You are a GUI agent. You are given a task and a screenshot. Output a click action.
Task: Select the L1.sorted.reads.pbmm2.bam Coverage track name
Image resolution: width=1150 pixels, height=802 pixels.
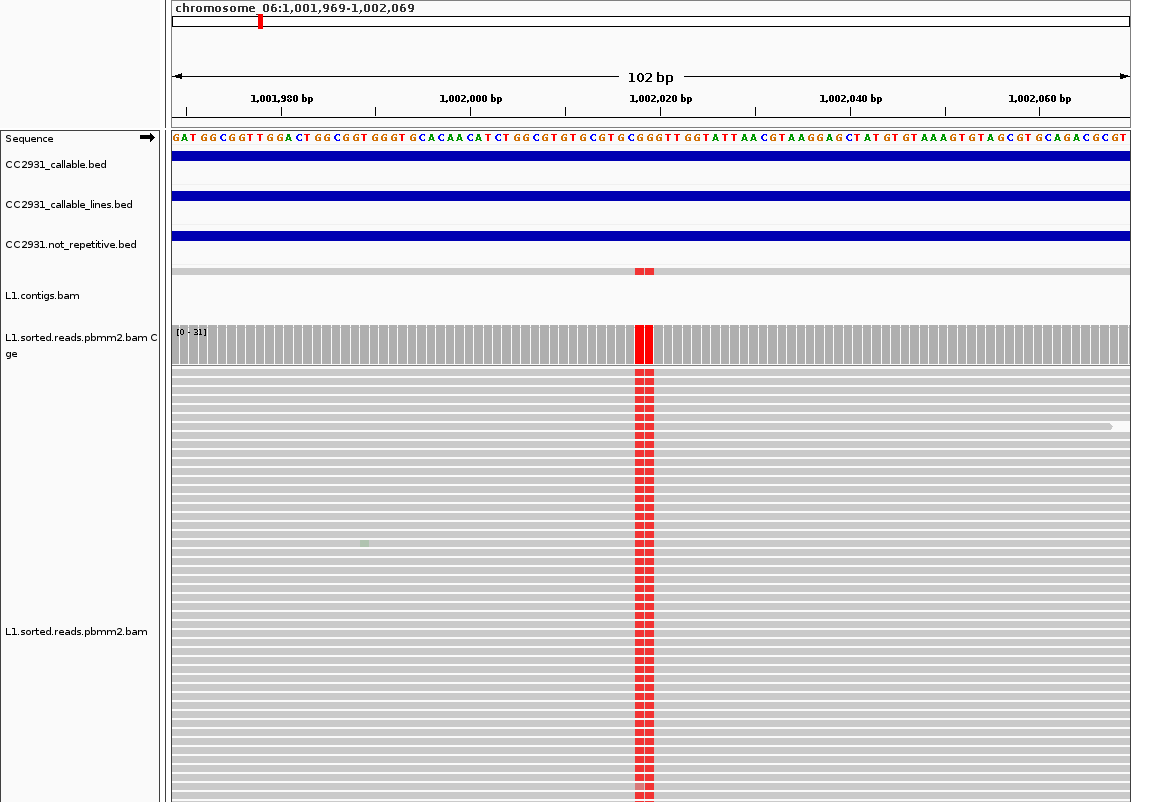click(78, 337)
